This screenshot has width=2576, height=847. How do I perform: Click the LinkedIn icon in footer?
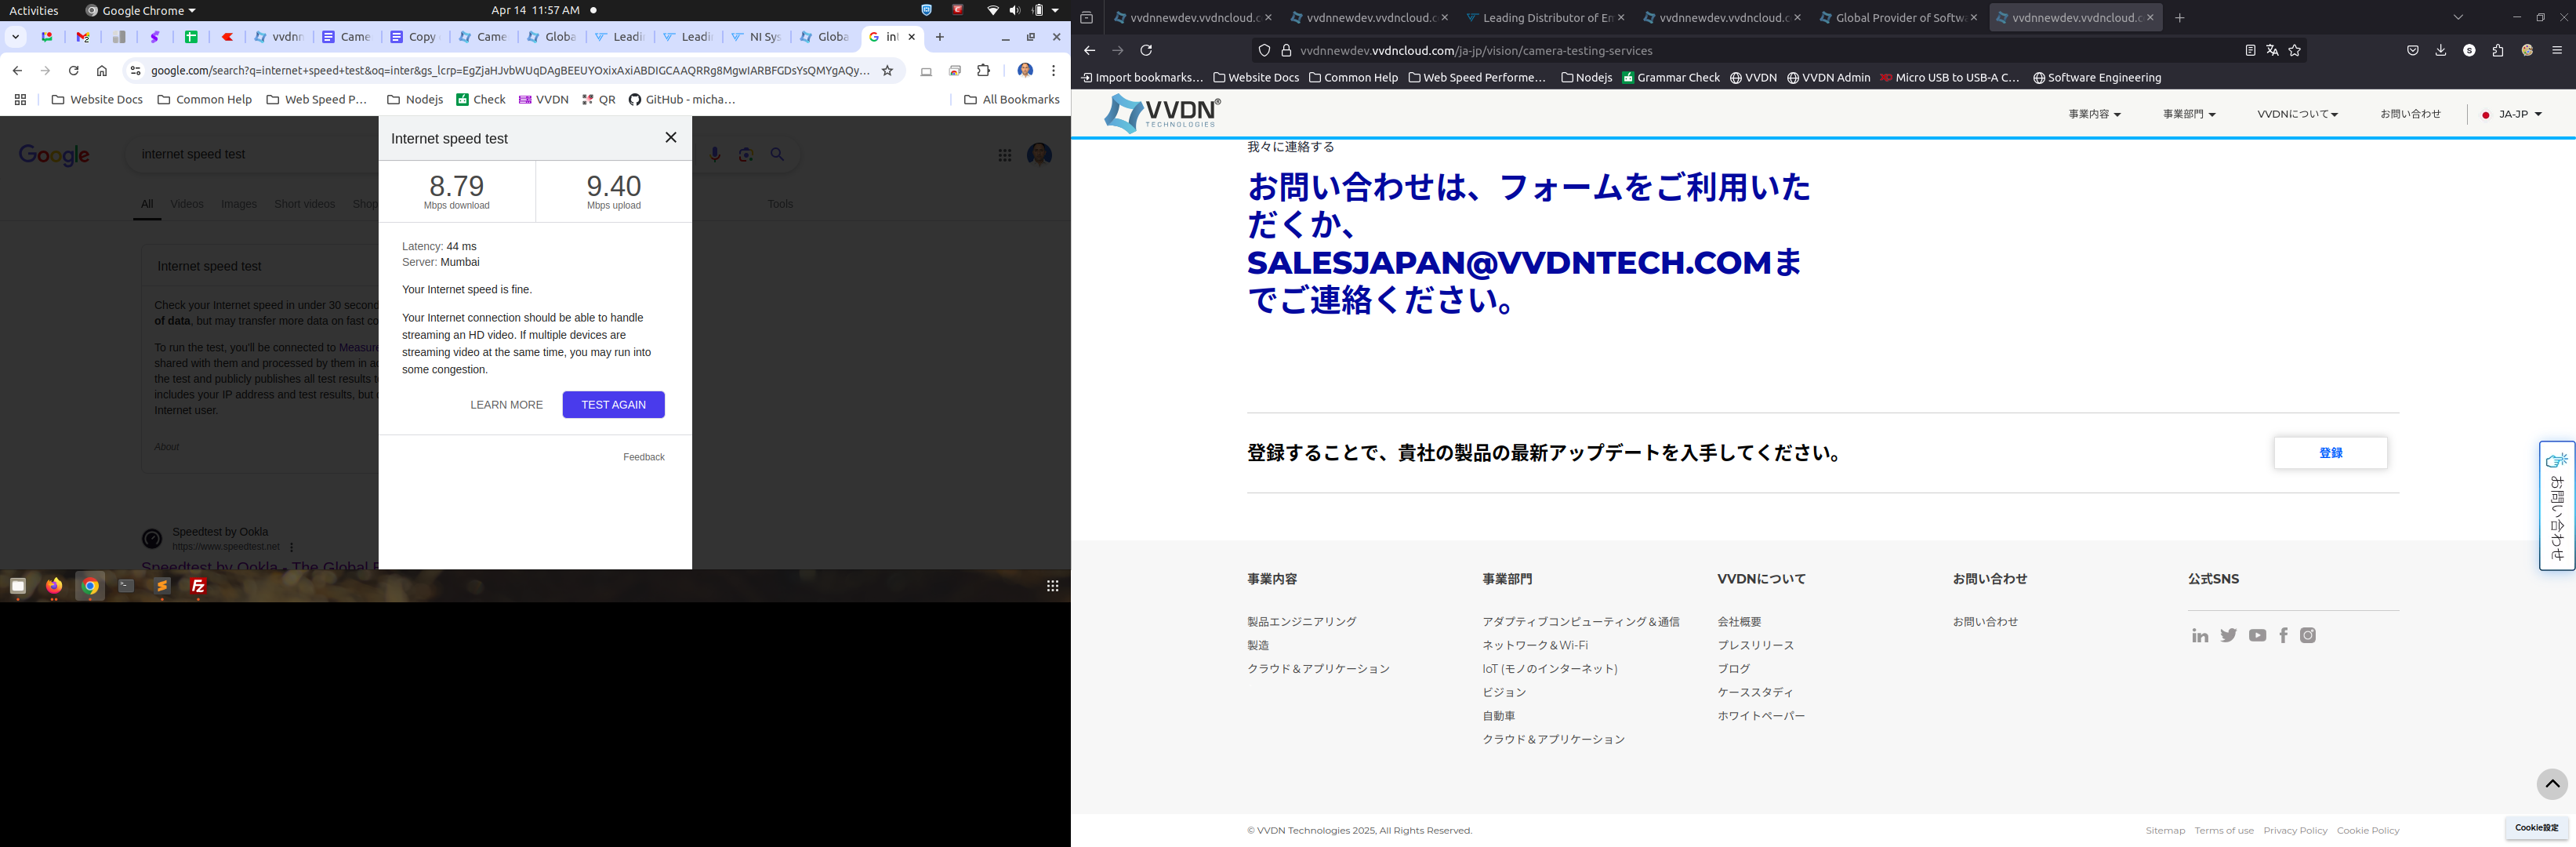click(2199, 636)
